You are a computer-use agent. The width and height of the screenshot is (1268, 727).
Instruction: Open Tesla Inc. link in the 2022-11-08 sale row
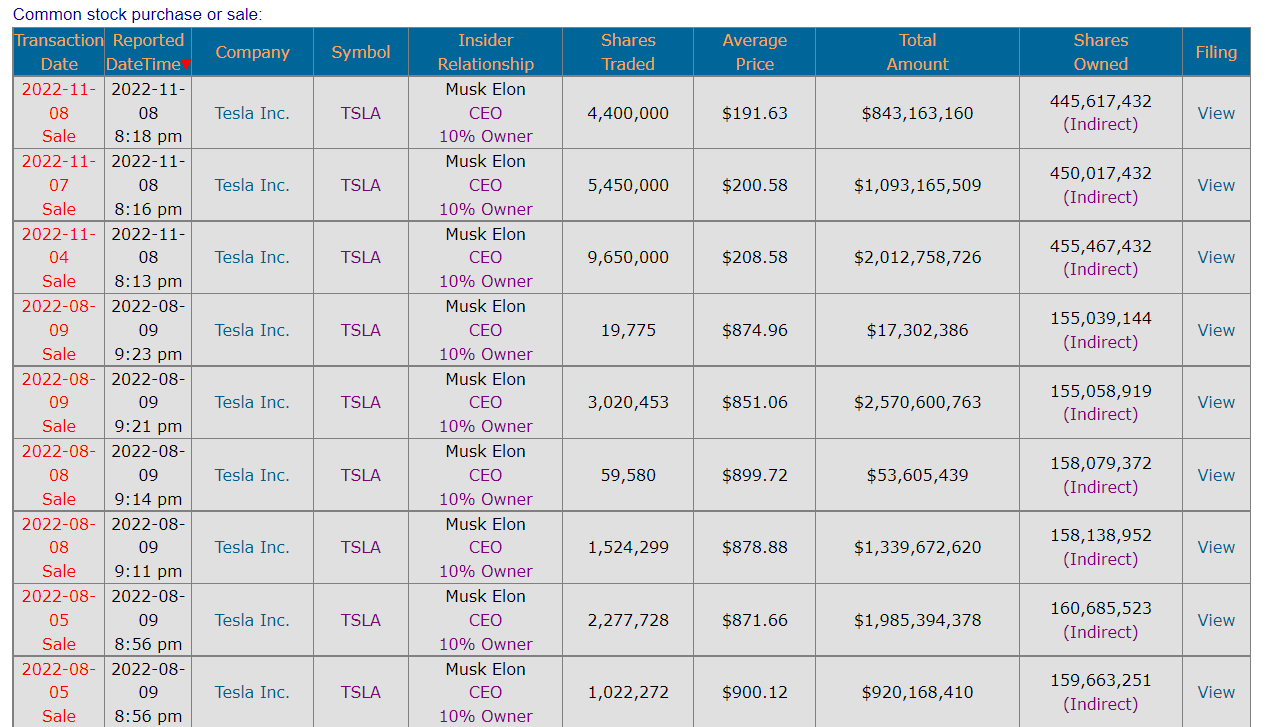pyautogui.click(x=252, y=113)
